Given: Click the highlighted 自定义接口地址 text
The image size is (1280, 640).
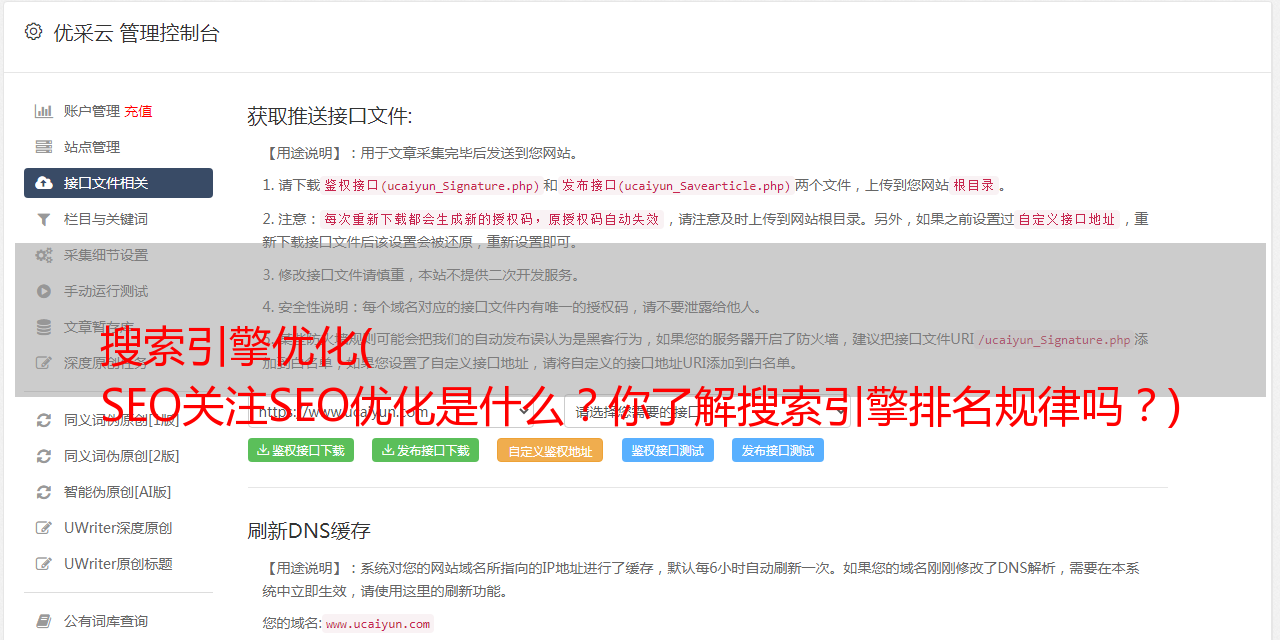Looking at the screenshot, I should [x=1066, y=219].
